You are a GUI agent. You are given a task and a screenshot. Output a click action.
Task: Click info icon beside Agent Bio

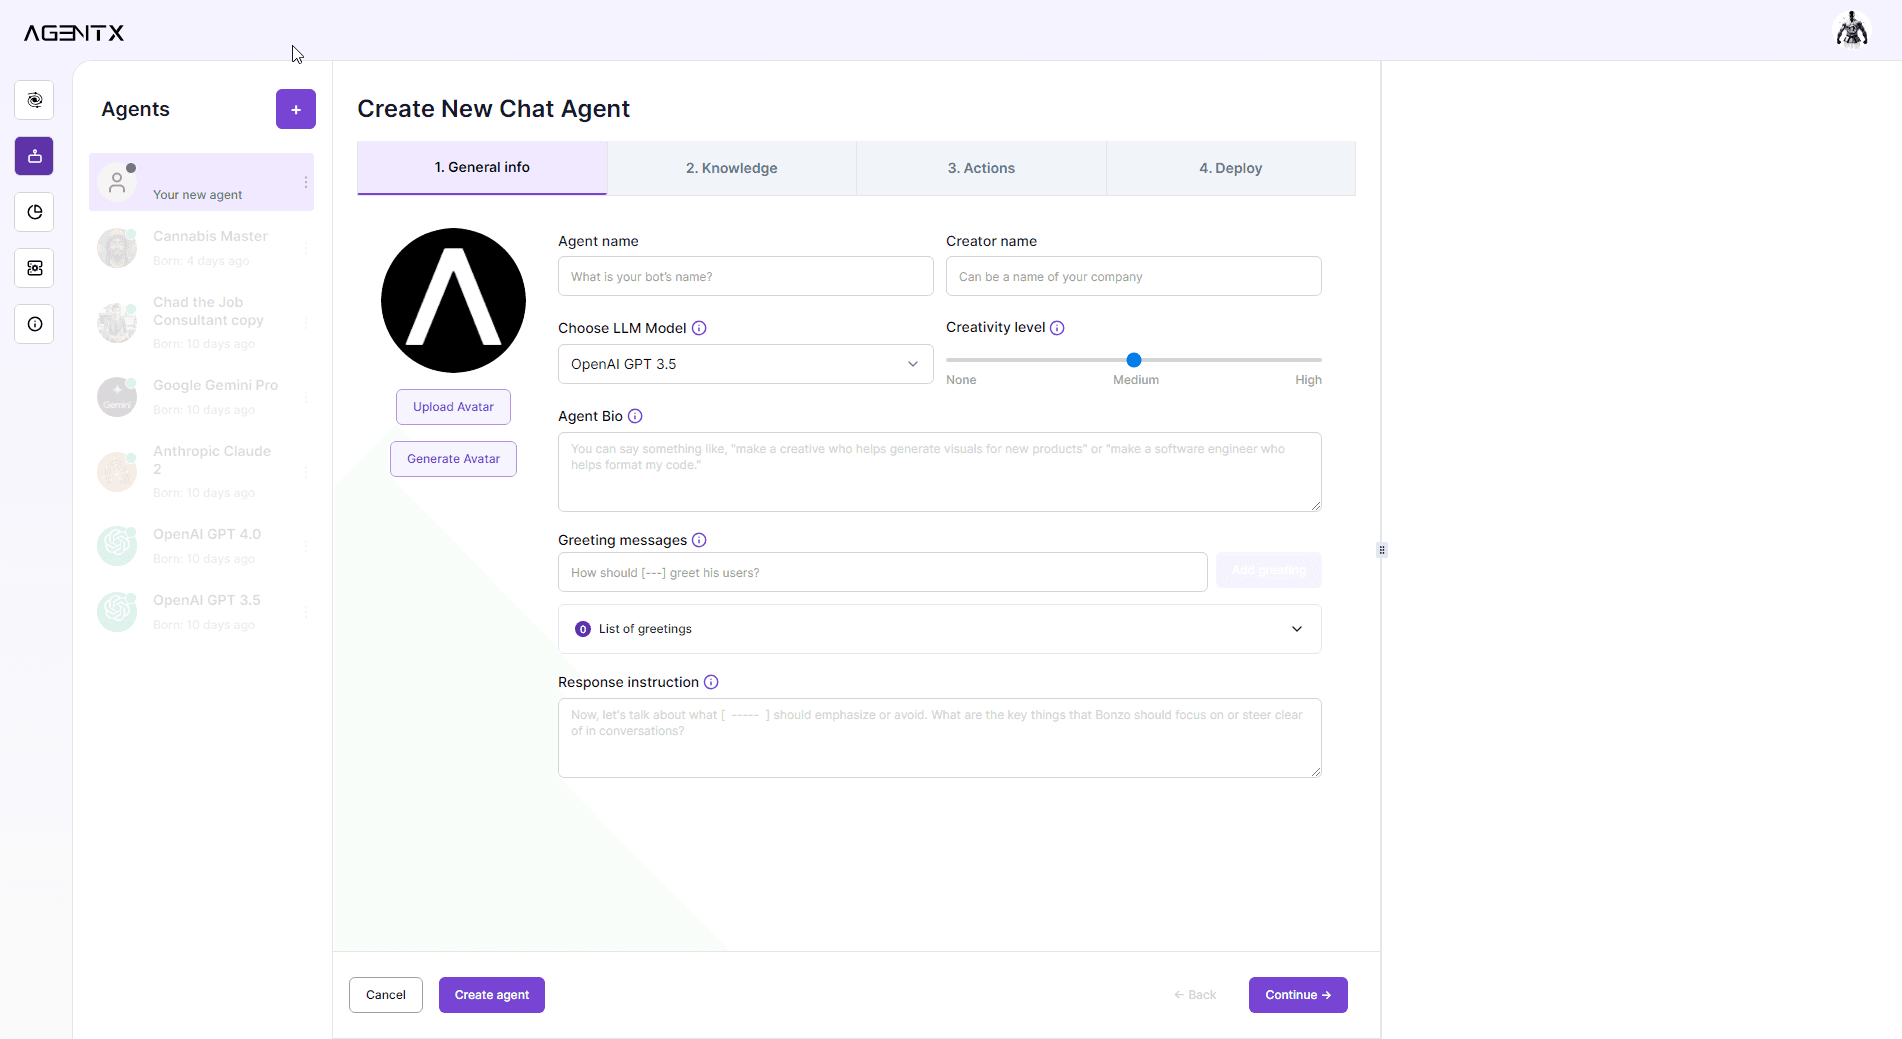(635, 416)
